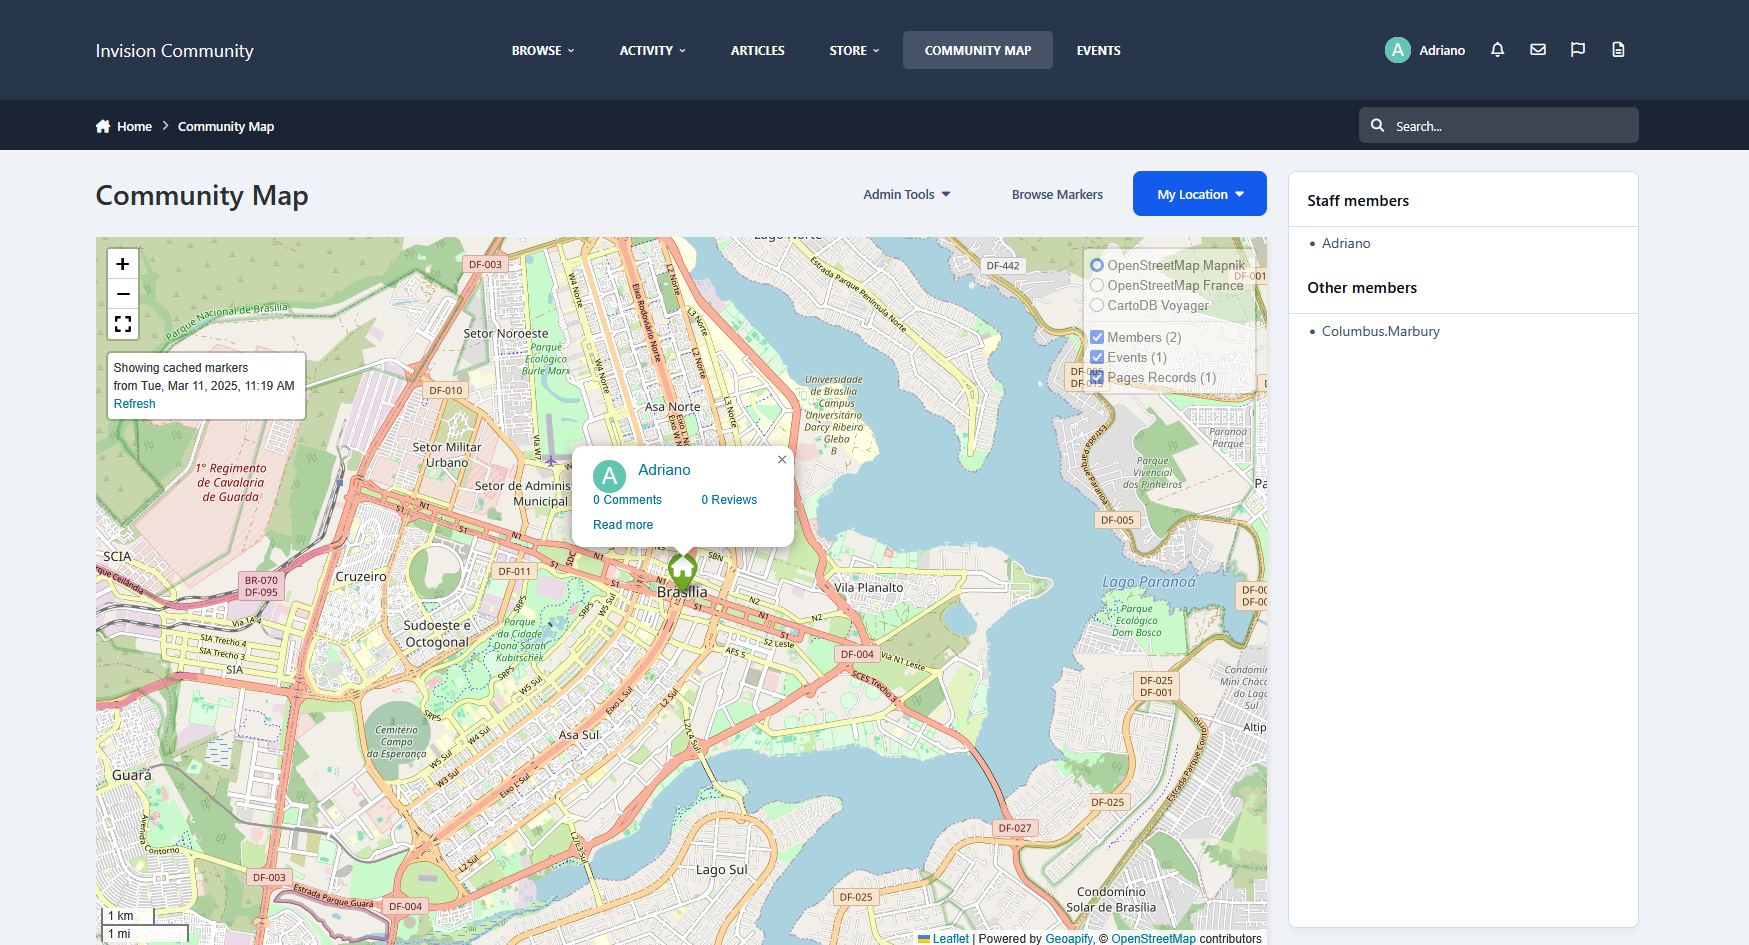
Task: Open staff member Adriano in sidebar
Action: point(1346,243)
